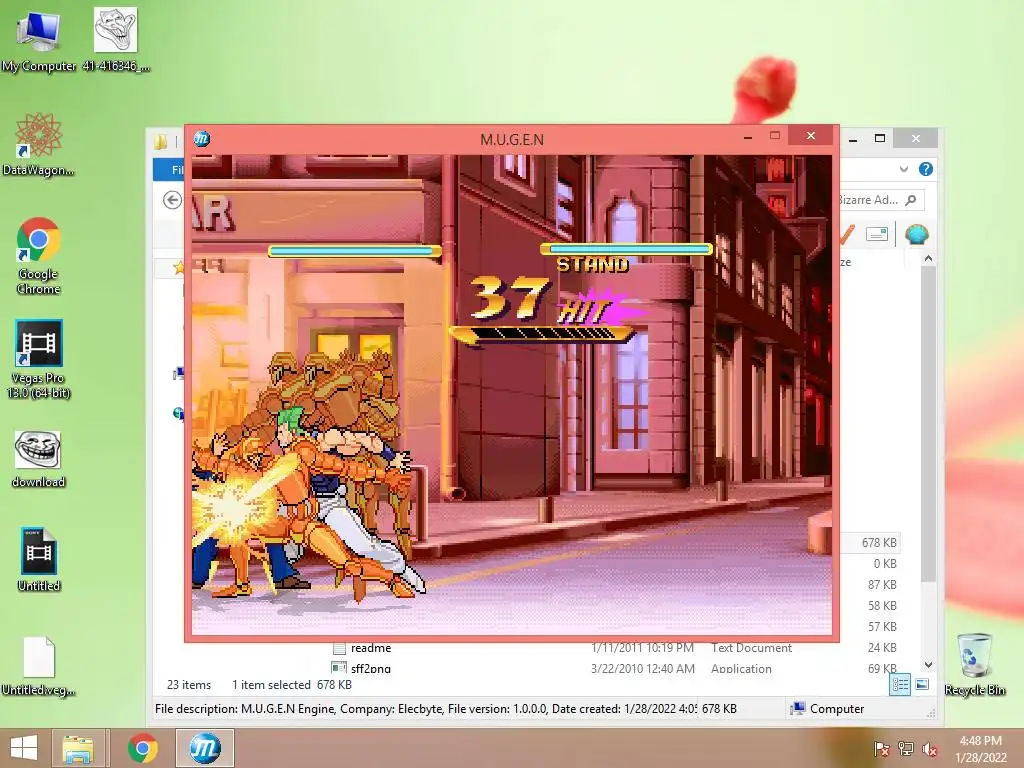
Task: Open the Untitled.veg project file on desktop
Action: point(39,665)
